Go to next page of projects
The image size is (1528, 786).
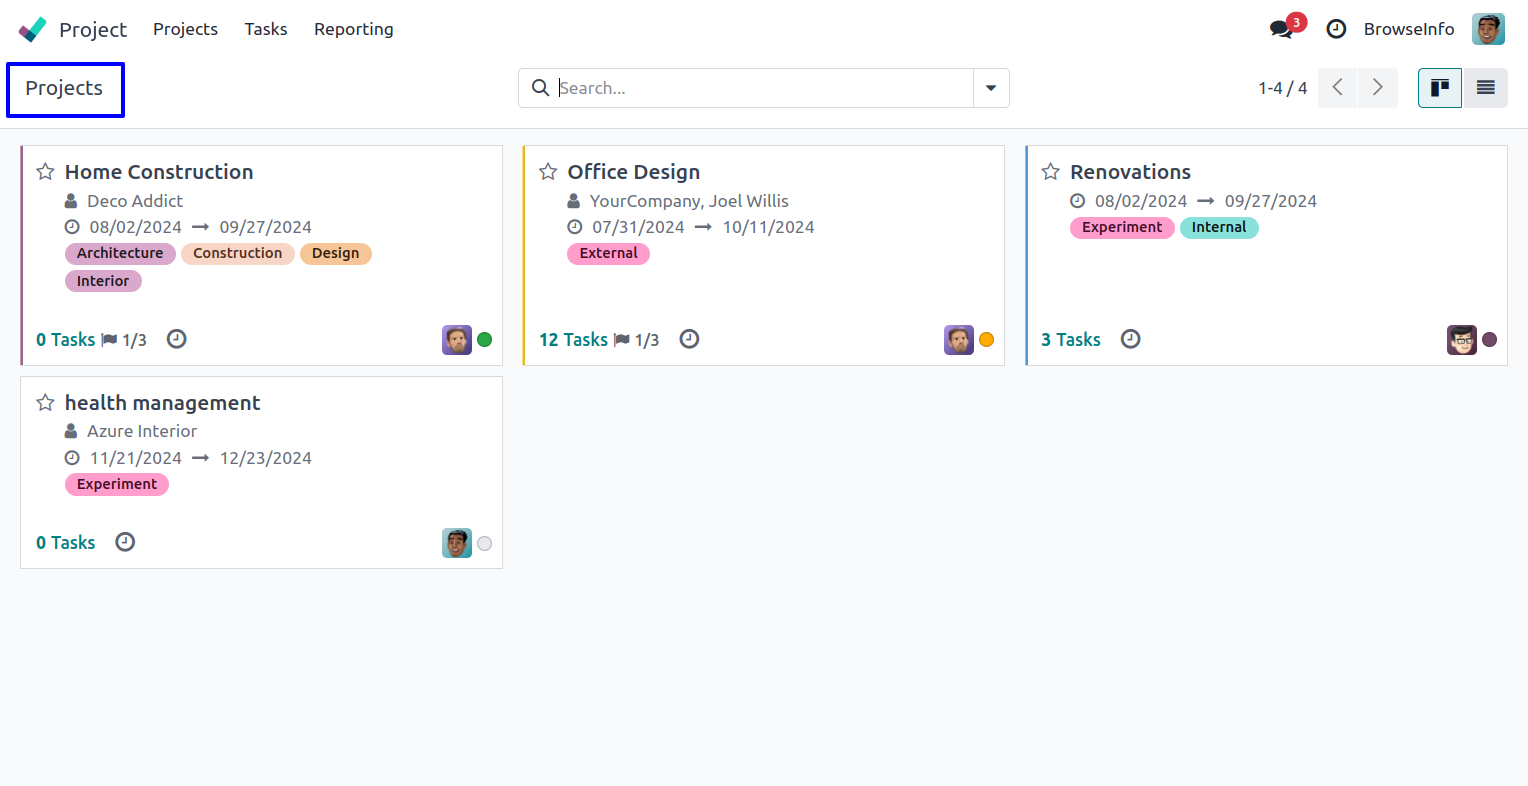(1378, 88)
